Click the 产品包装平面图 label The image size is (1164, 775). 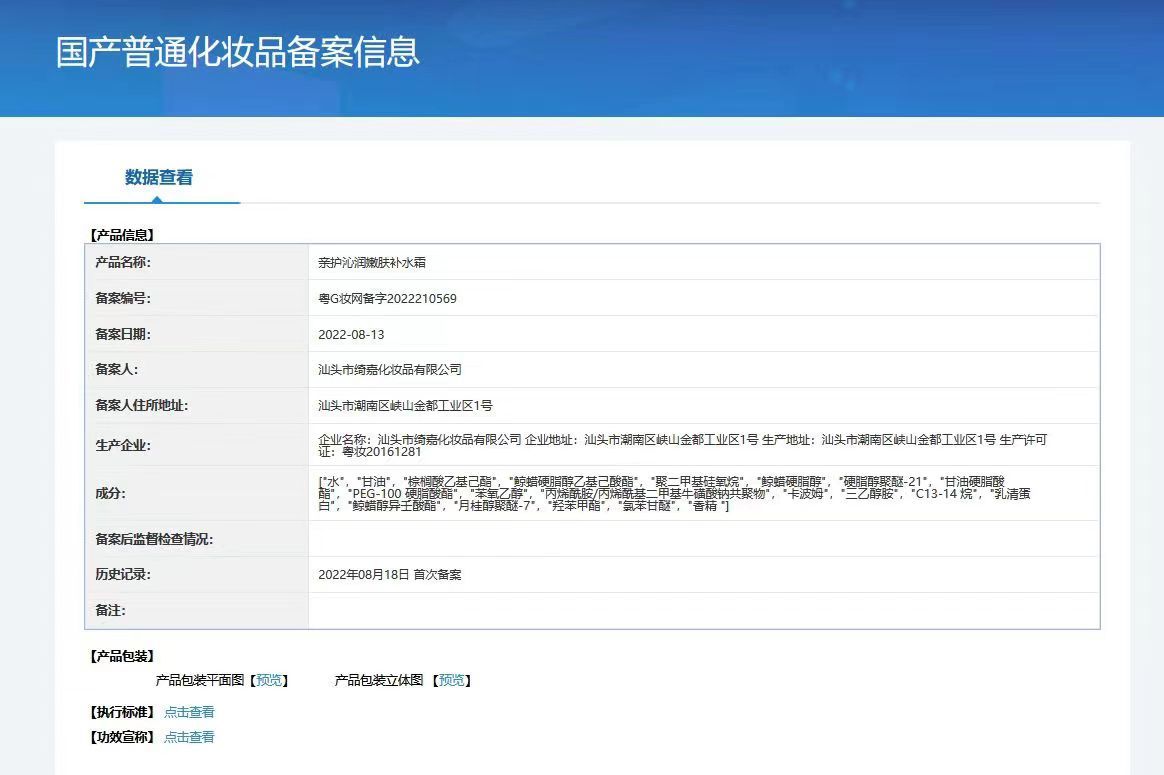coord(200,680)
